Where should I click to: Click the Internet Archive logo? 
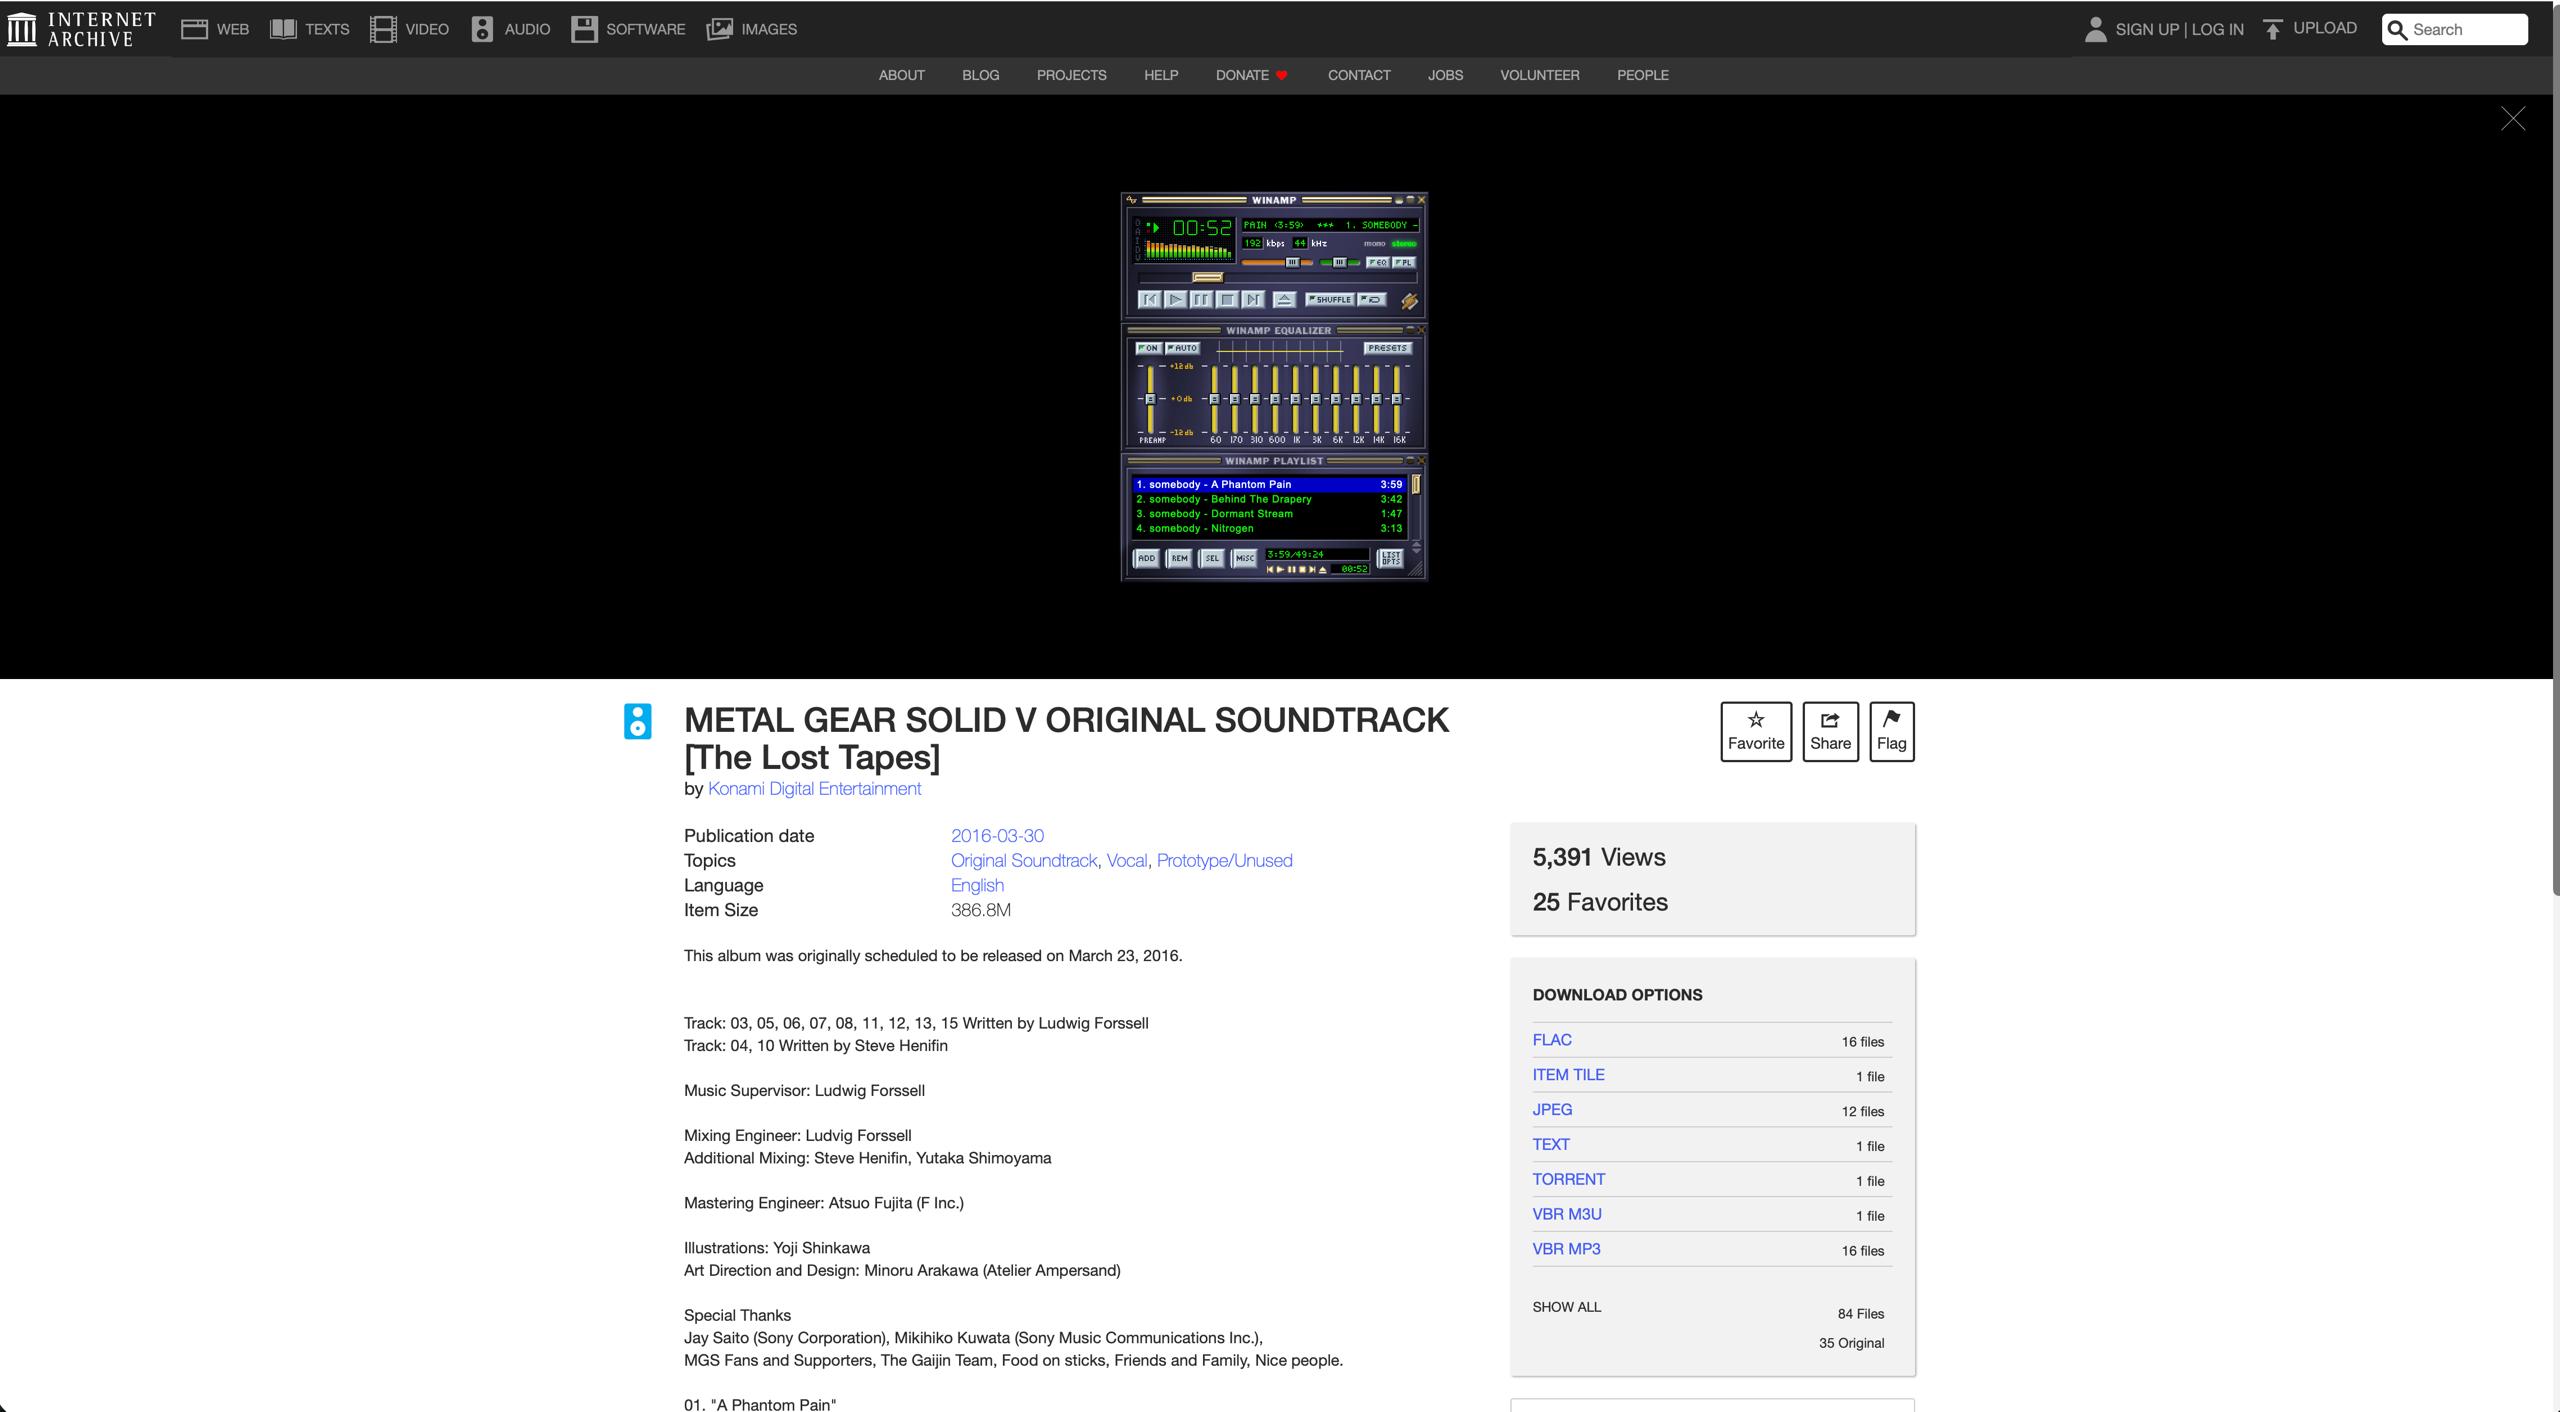pos(81,29)
